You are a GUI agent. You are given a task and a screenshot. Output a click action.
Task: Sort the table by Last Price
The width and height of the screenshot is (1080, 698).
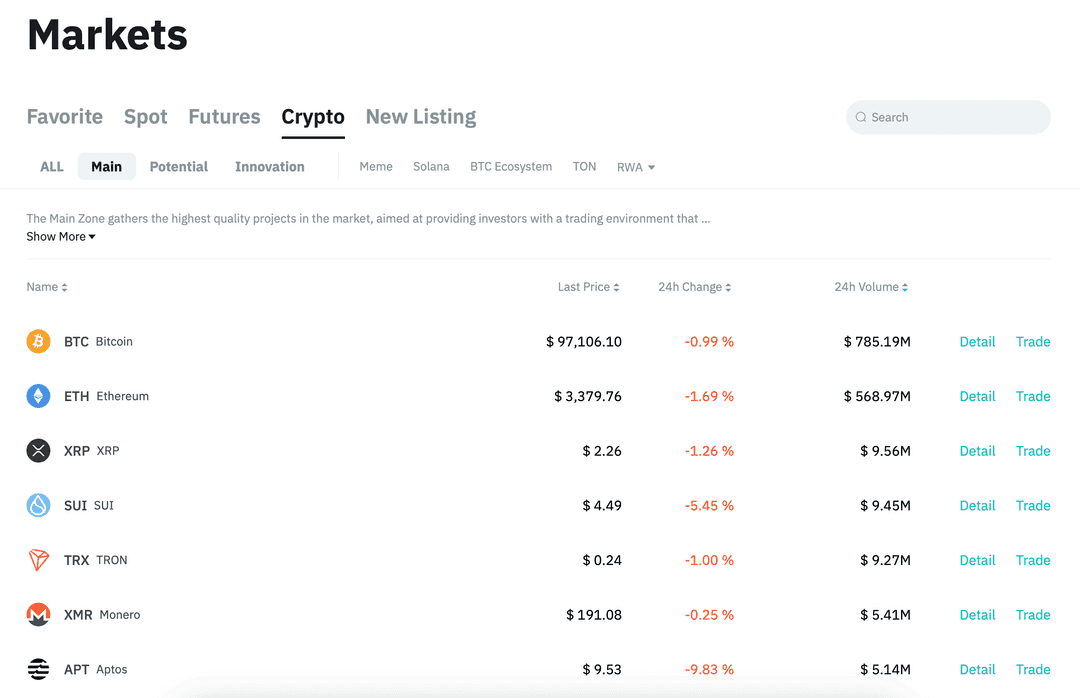coord(589,287)
